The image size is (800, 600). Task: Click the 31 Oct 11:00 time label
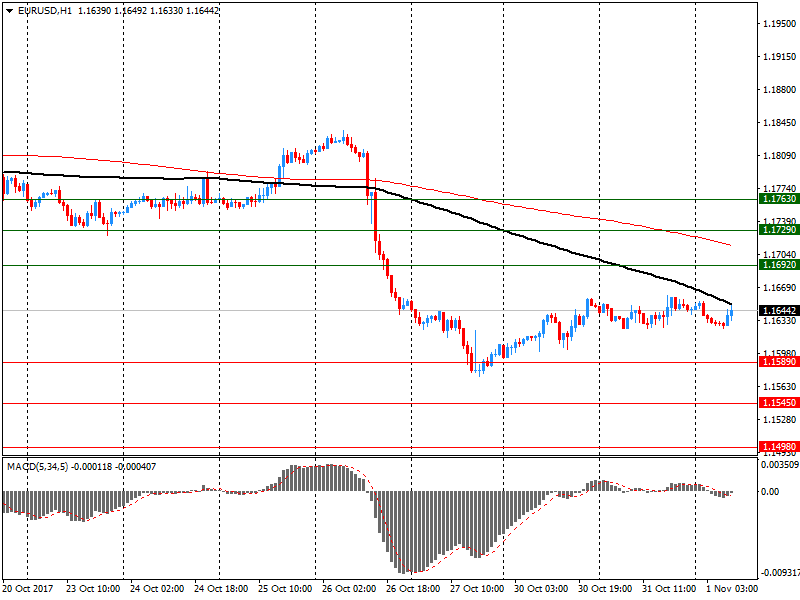[x=669, y=588]
